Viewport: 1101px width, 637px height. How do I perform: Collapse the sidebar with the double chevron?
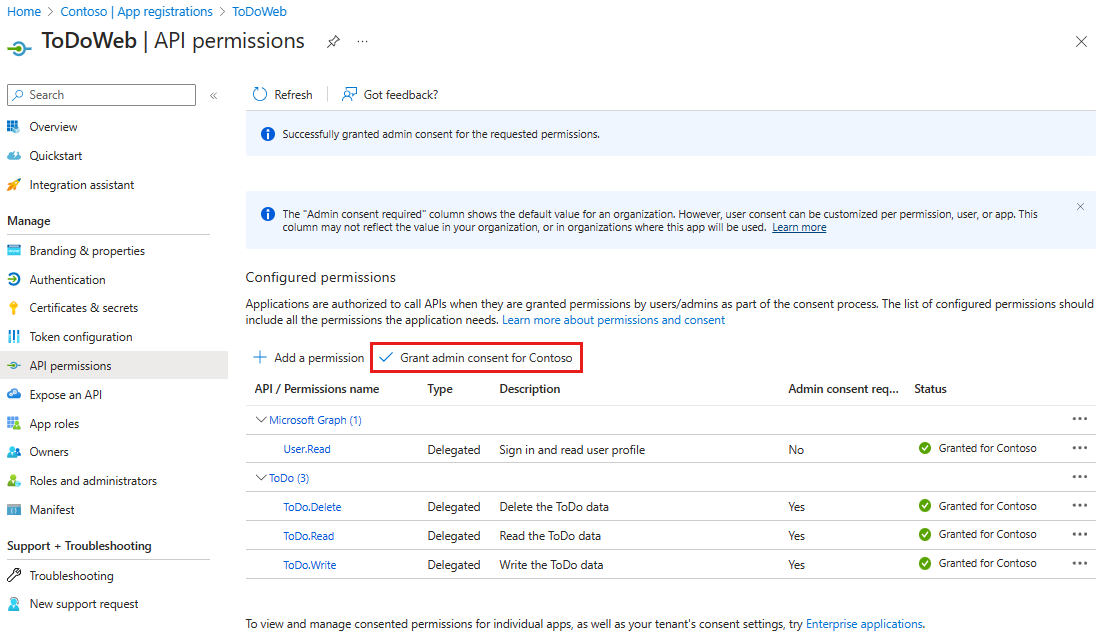click(213, 96)
